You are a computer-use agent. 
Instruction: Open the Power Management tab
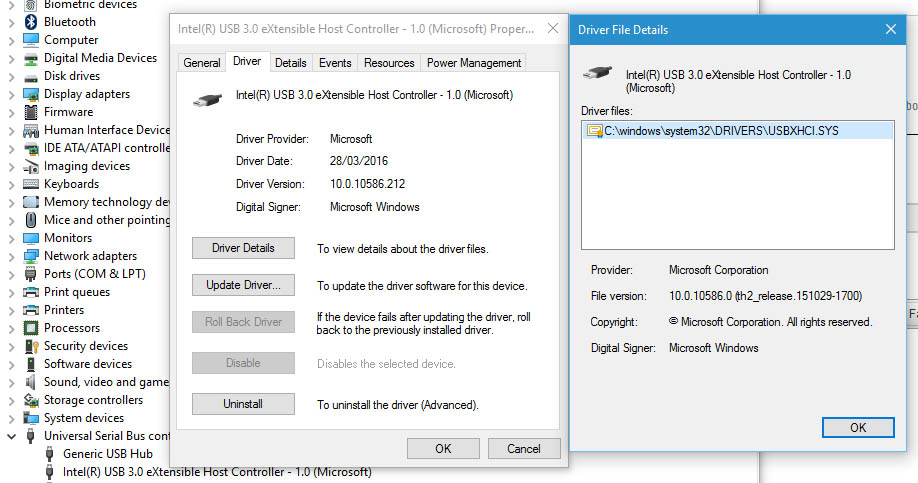coord(474,63)
